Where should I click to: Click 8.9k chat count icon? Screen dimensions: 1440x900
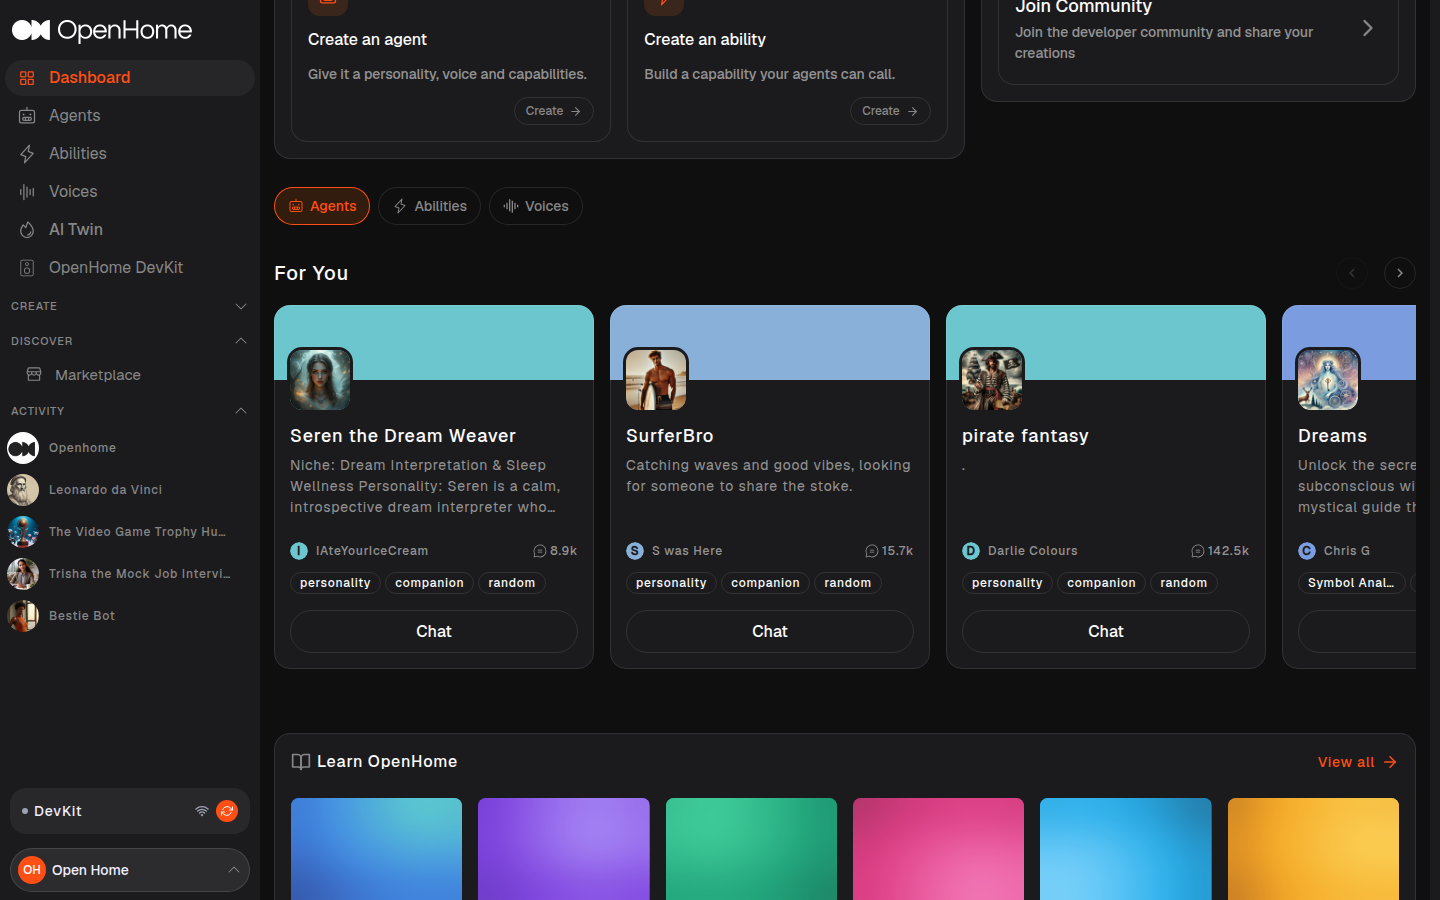[x=540, y=551]
